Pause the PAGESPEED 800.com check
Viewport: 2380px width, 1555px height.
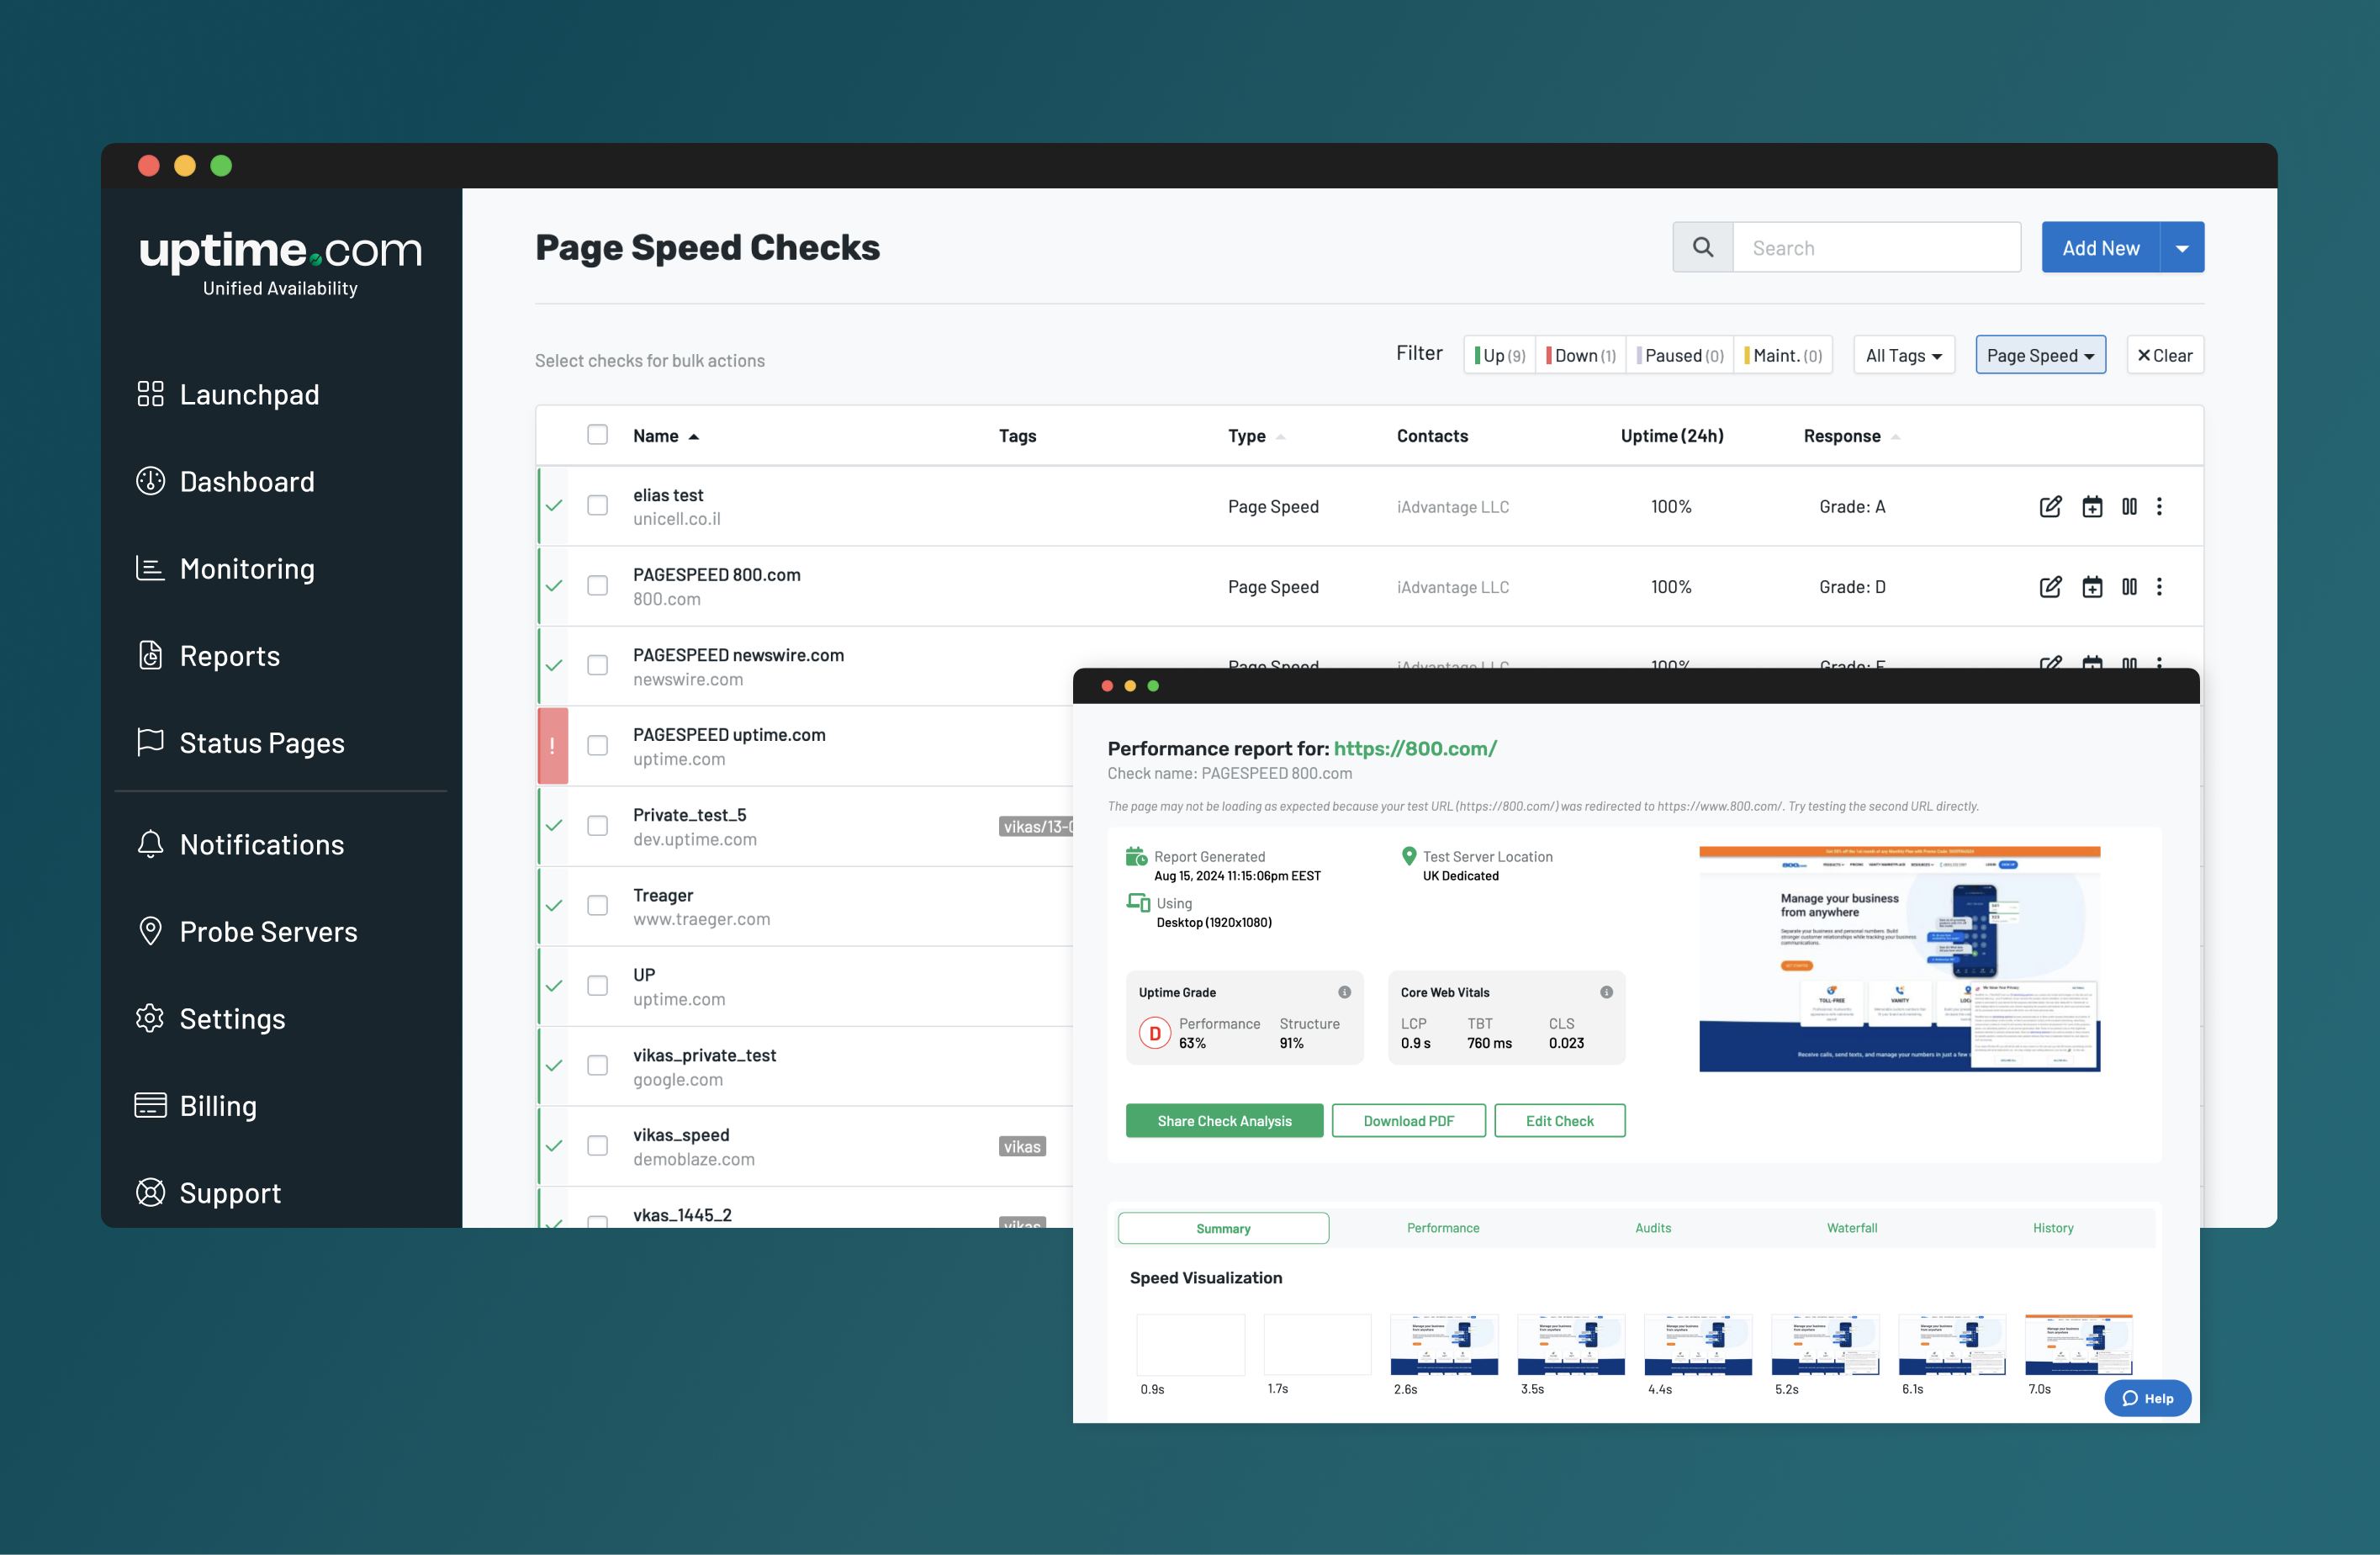pos(2129,587)
